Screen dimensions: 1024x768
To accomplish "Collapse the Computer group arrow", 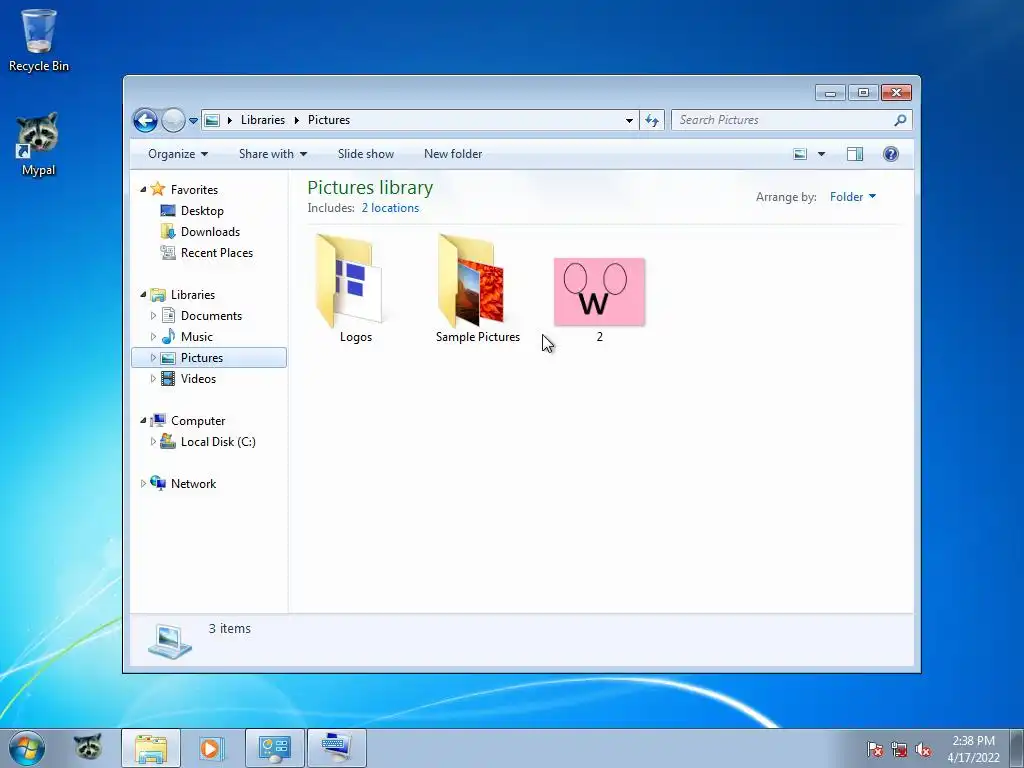I will [x=143, y=421].
